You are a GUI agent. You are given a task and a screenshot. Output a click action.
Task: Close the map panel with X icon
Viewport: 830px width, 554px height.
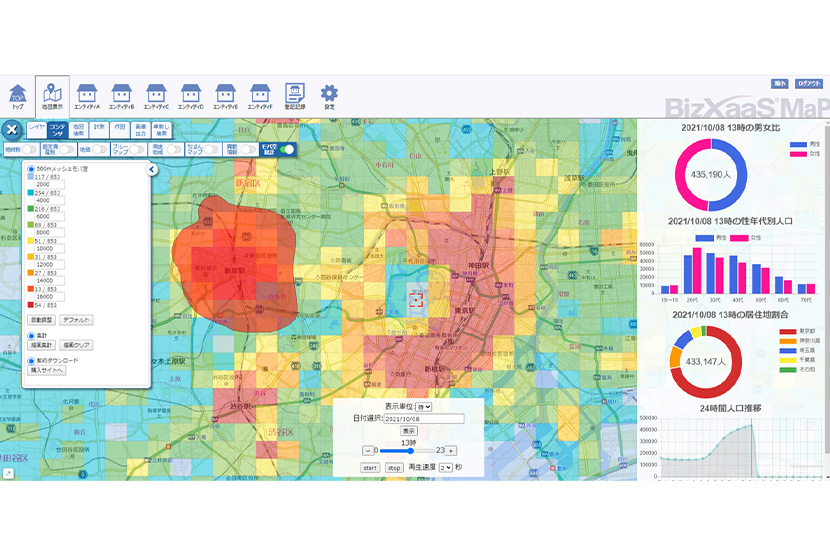(x=12, y=129)
